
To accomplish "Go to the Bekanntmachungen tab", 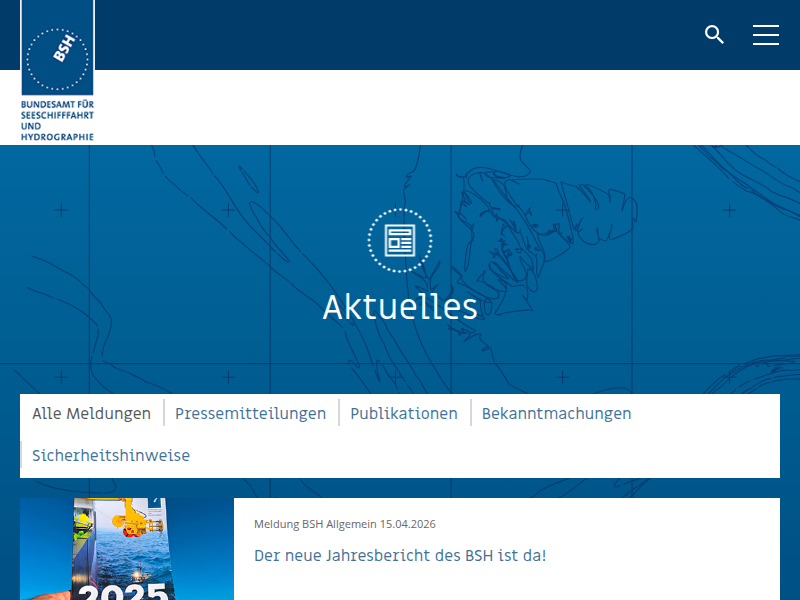I will click(556, 413).
